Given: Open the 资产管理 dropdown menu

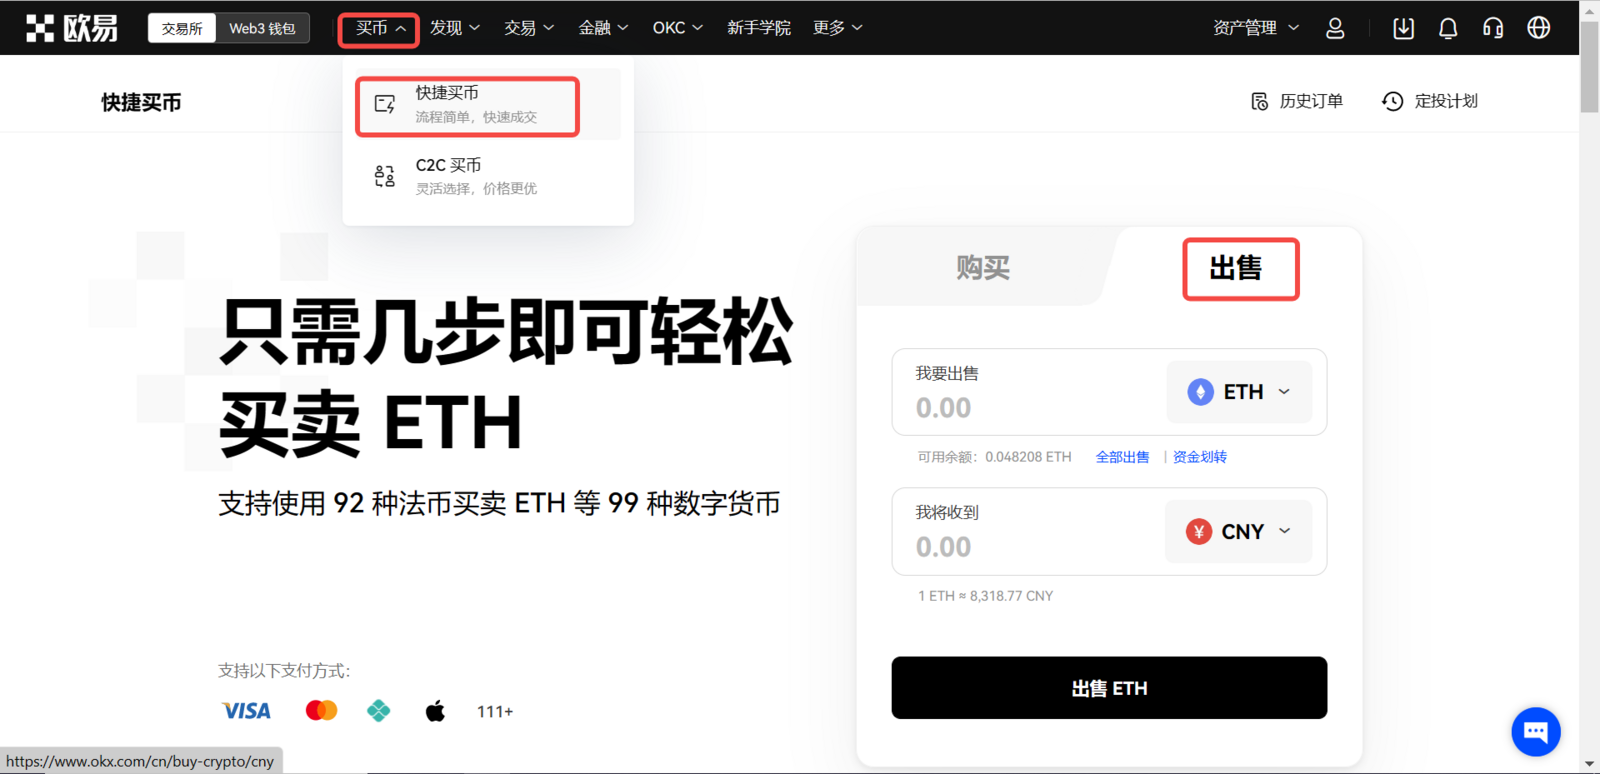Looking at the screenshot, I should click(1255, 28).
